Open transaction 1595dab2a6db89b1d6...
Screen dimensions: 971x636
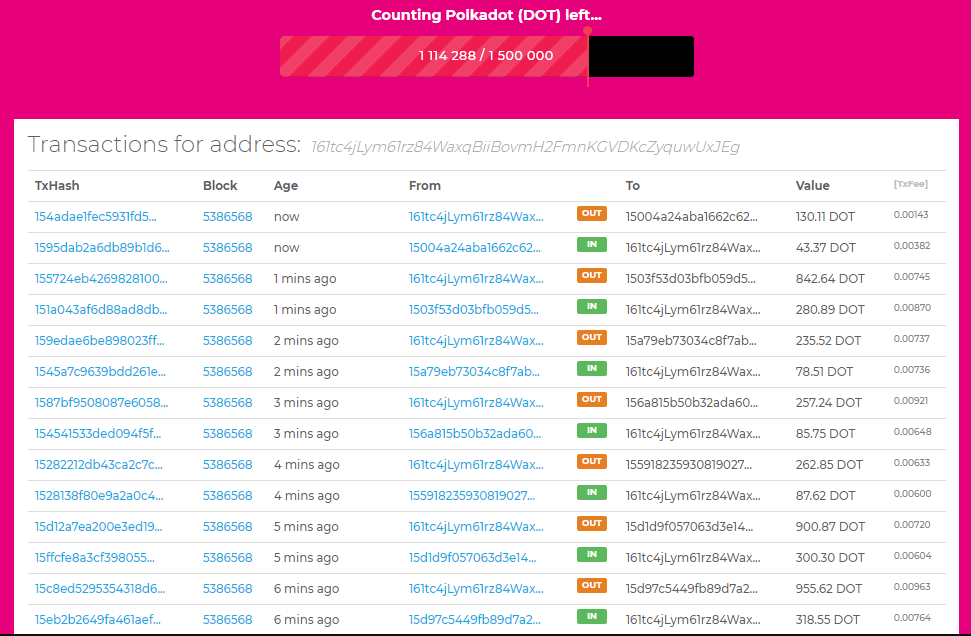point(102,248)
